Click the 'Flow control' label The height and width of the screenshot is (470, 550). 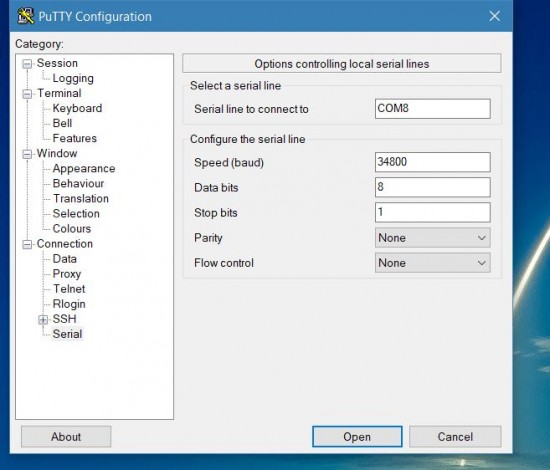pyautogui.click(x=224, y=263)
